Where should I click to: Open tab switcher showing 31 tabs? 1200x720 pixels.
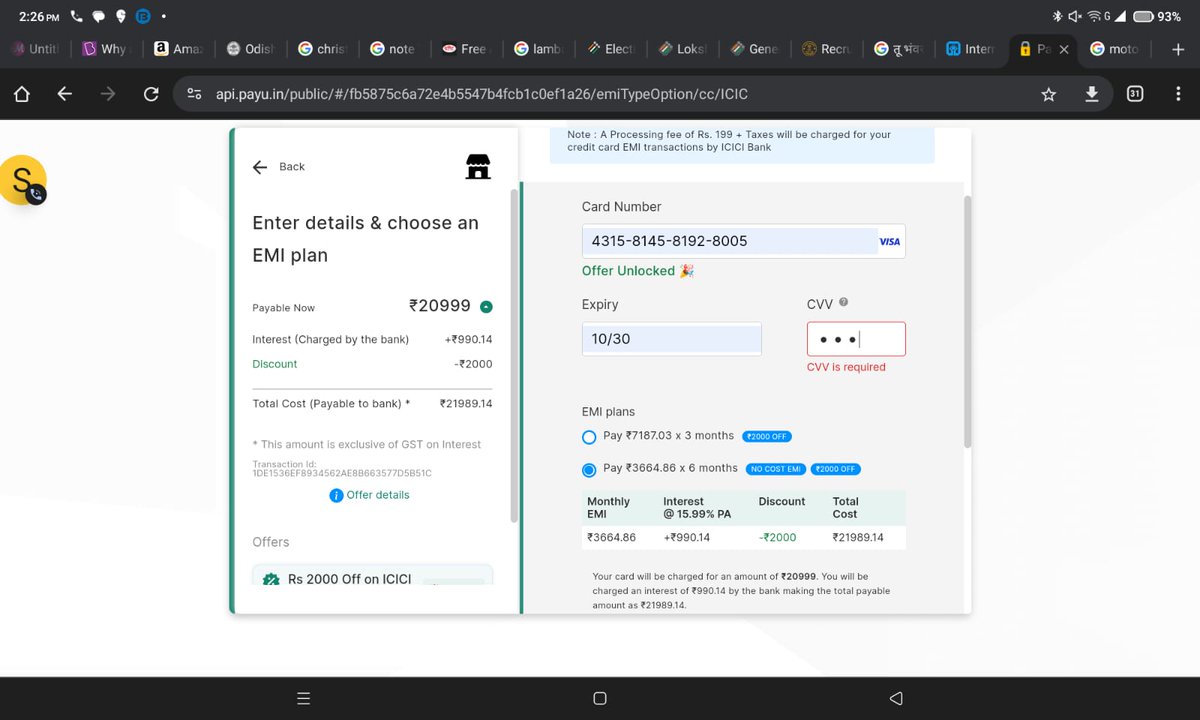tap(1135, 94)
